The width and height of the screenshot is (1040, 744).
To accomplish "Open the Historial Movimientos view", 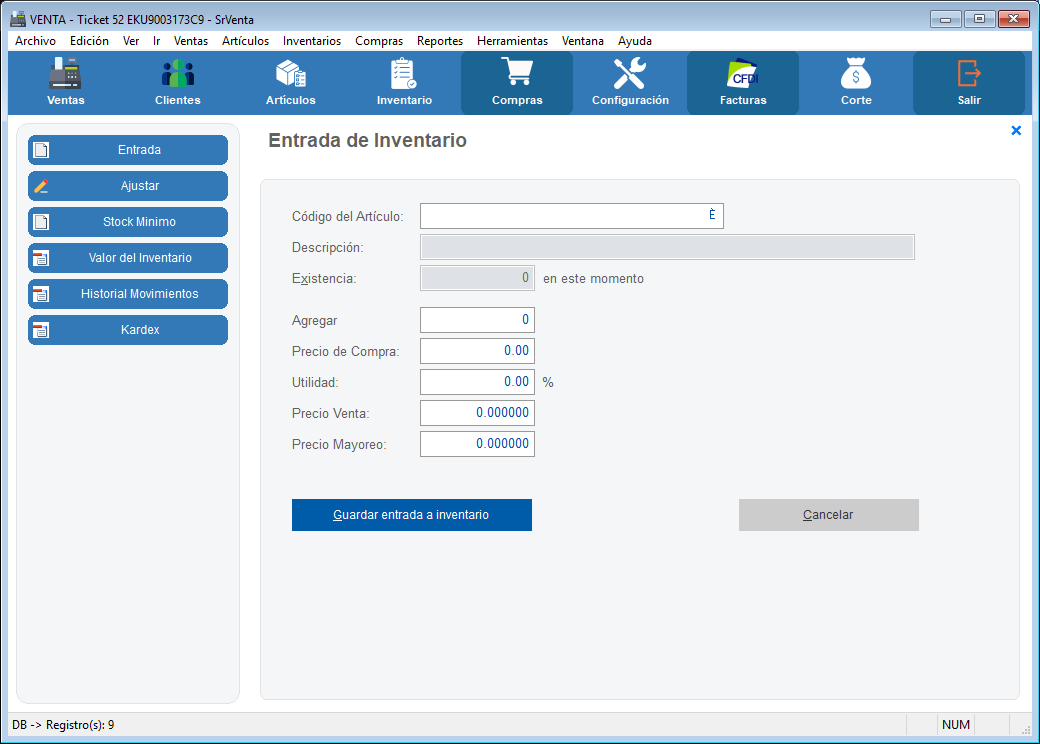I will click(127, 293).
